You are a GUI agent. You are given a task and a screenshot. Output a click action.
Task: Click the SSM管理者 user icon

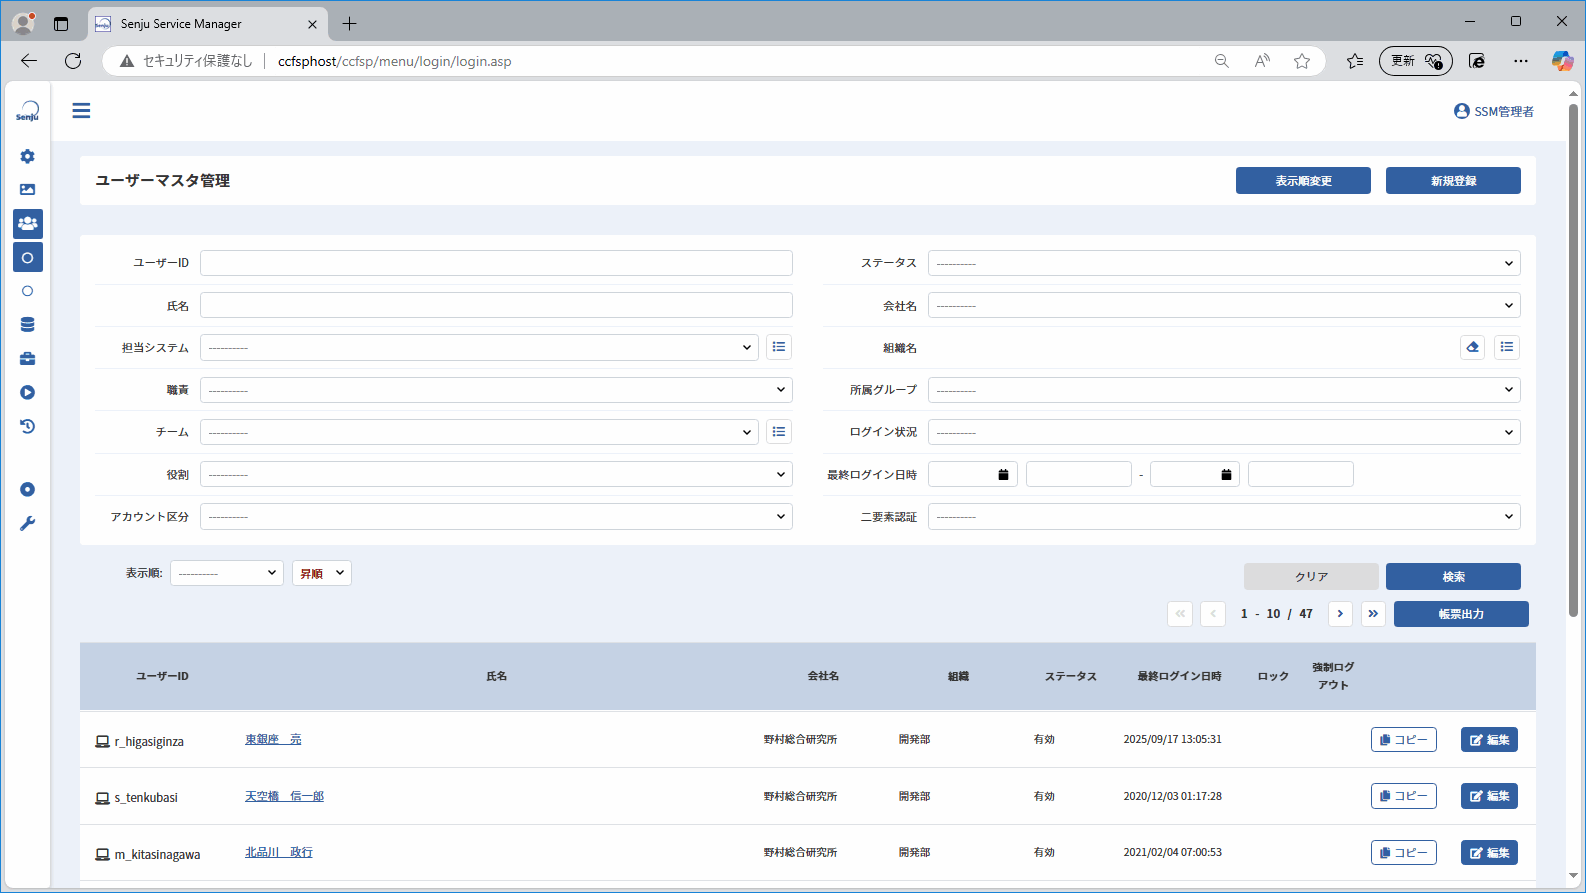click(1462, 111)
